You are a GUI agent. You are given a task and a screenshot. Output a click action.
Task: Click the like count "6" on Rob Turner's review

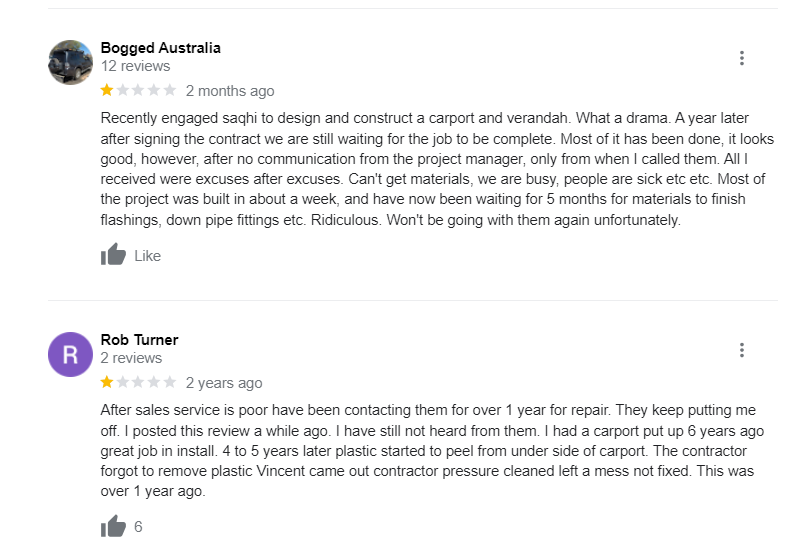pos(138,527)
